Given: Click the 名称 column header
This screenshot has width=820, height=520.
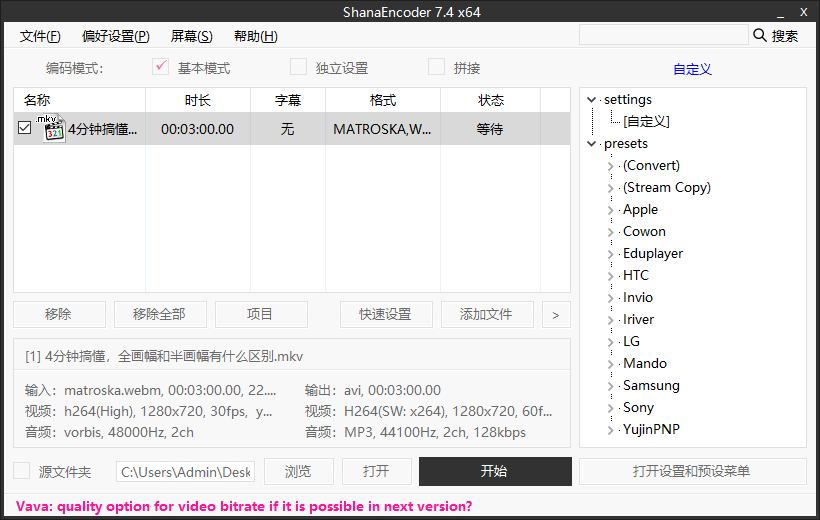Looking at the screenshot, I should [x=79, y=100].
